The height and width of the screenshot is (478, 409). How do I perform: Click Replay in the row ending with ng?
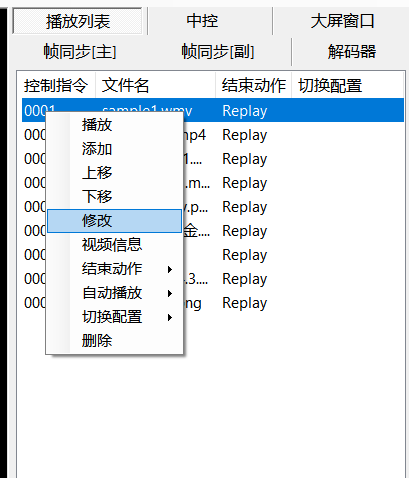(245, 303)
